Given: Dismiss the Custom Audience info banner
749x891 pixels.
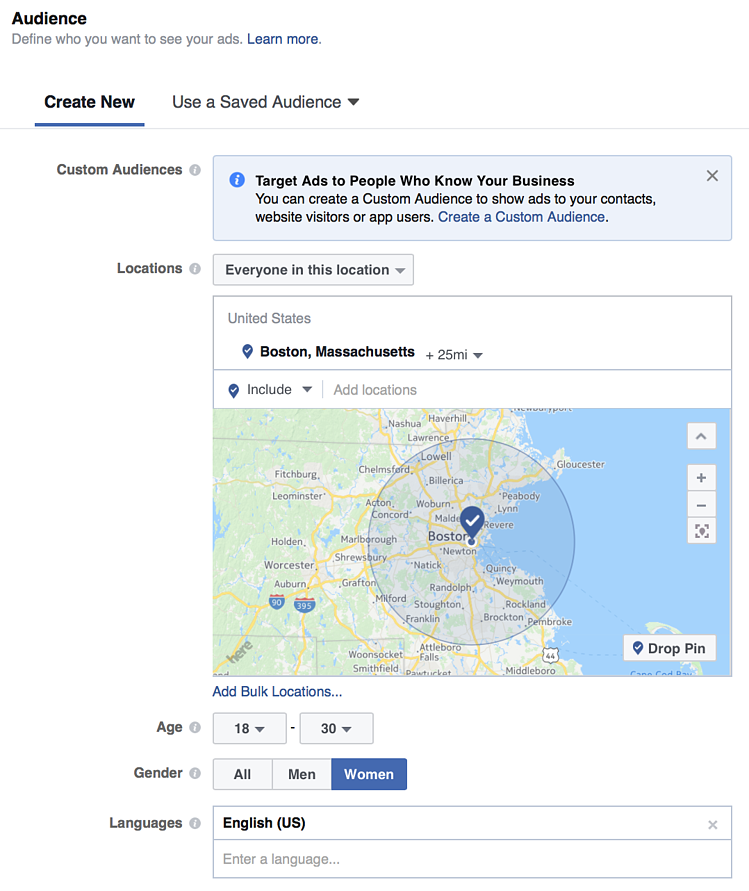Looking at the screenshot, I should (712, 176).
